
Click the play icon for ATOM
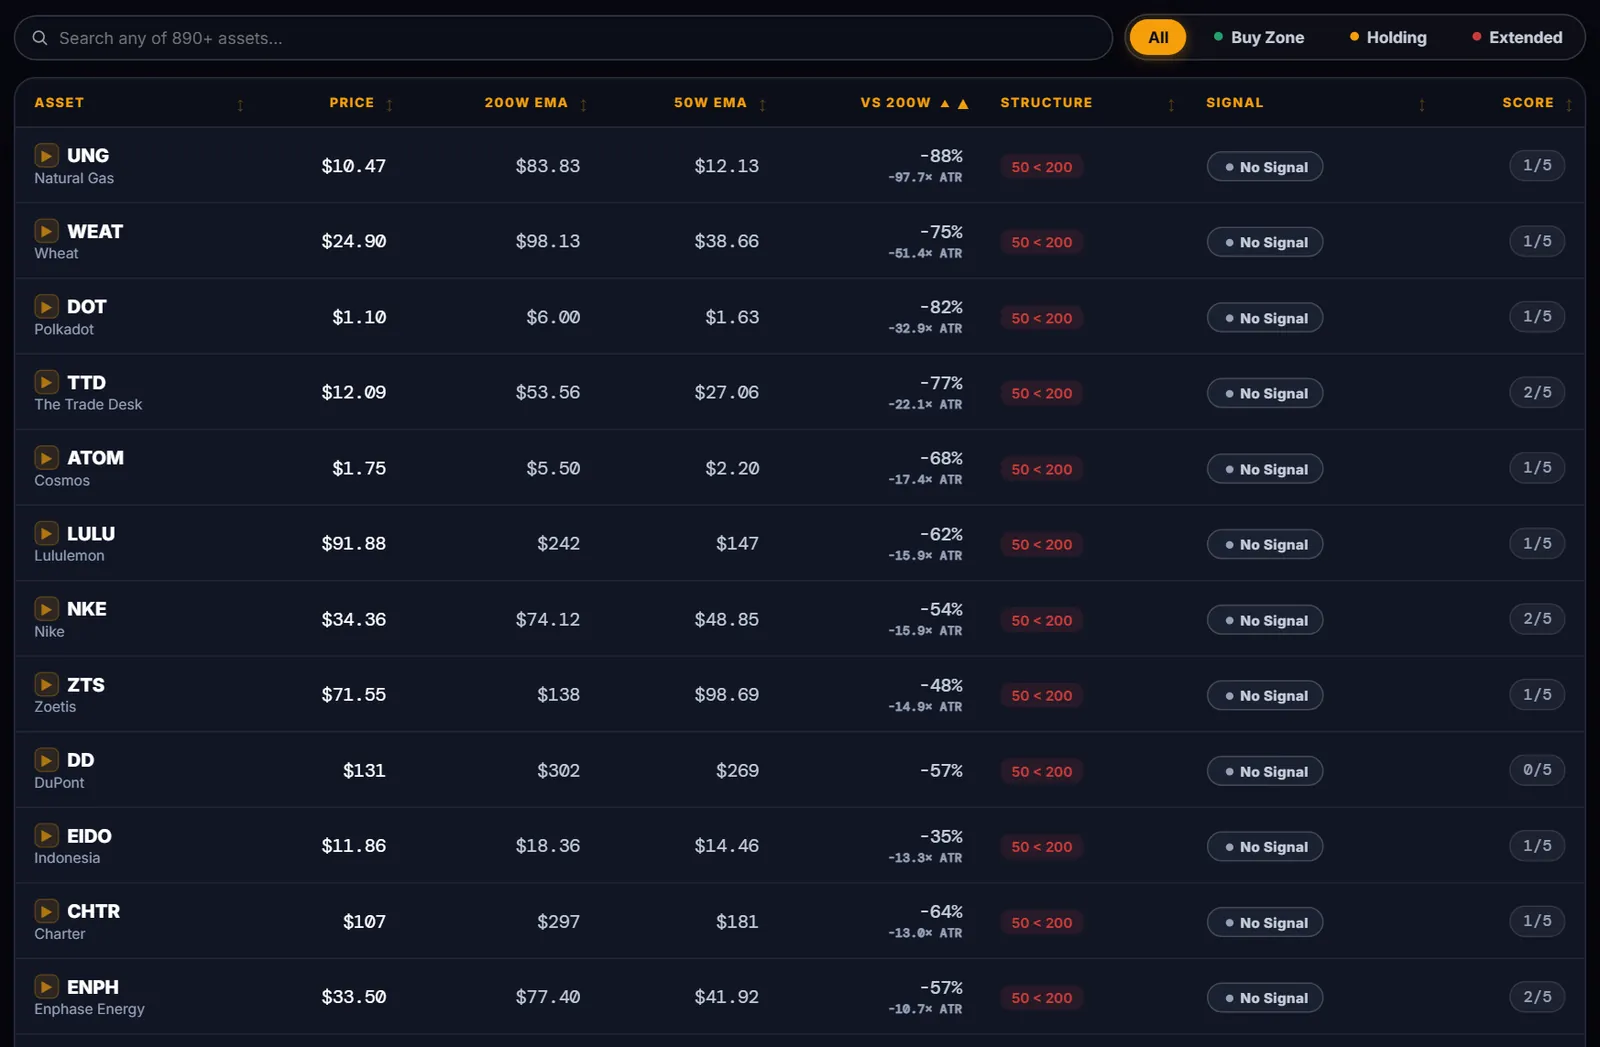[46, 457]
